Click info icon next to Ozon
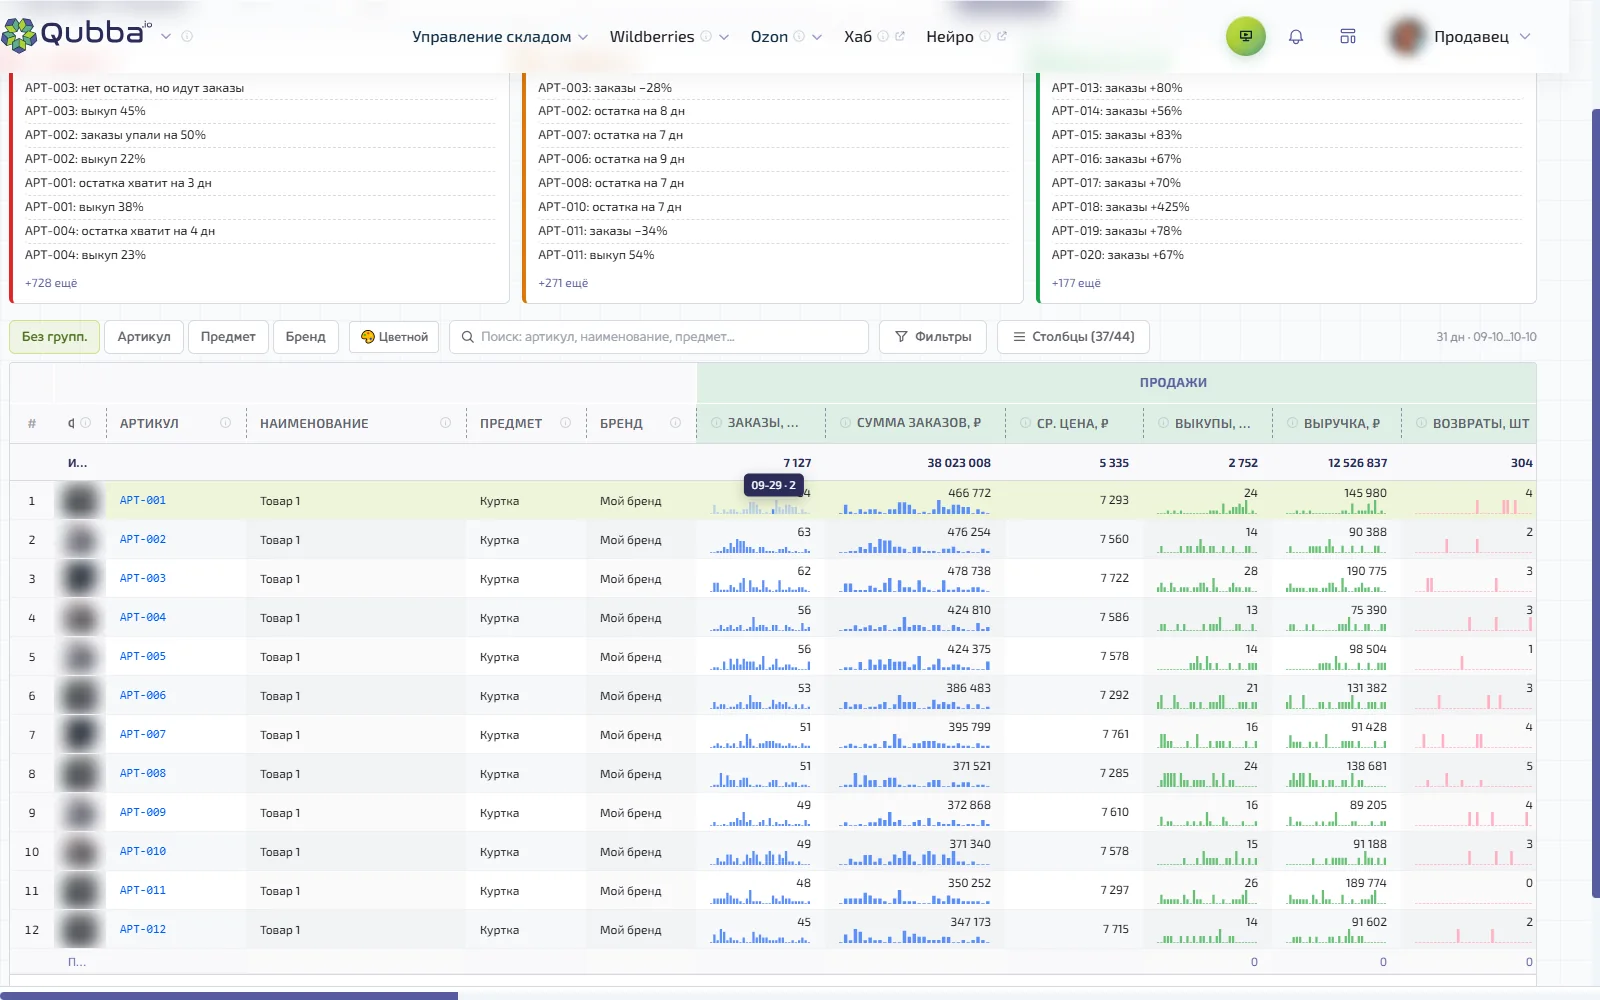Image resolution: width=1600 pixels, height=1000 pixels. tap(799, 36)
